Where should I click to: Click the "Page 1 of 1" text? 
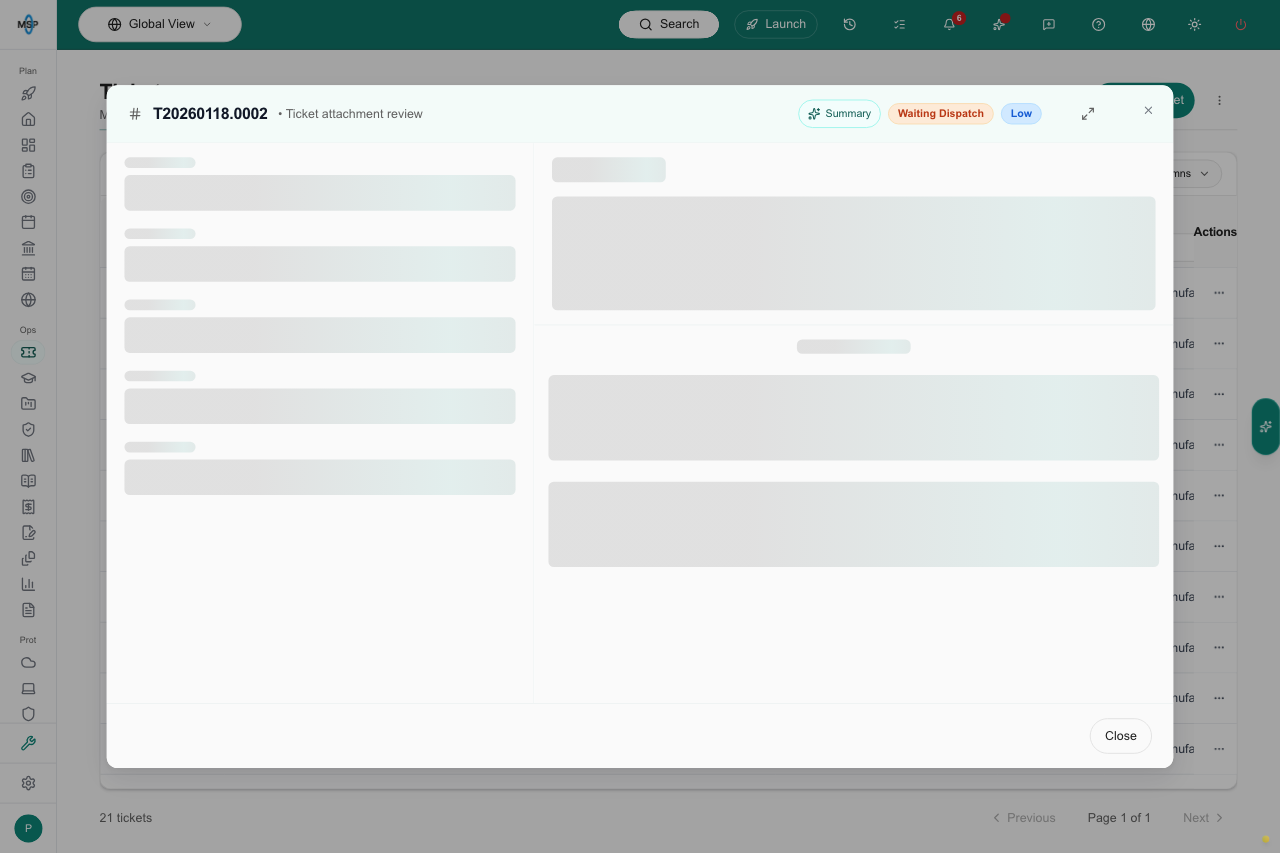1119,818
